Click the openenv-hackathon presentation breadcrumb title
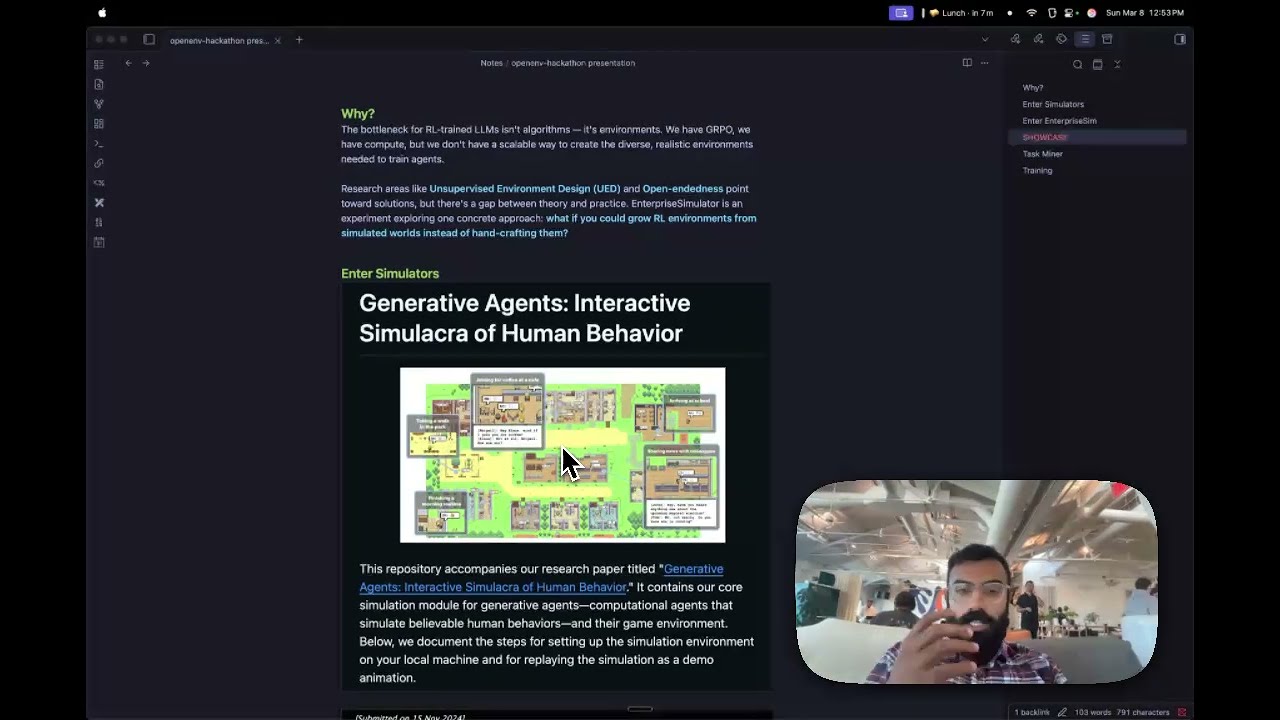Viewport: 1280px width, 720px height. pos(573,63)
